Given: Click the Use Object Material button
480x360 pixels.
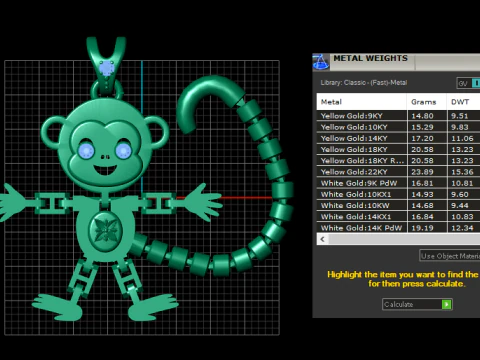Looking at the screenshot, I should click(x=450, y=256).
